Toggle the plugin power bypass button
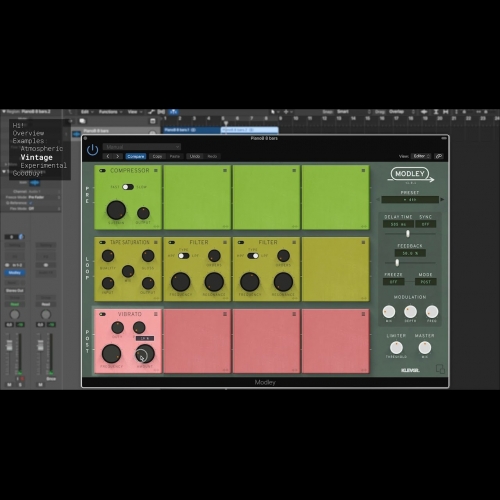Viewport: 500px width, 500px height. [x=92, y=150]
